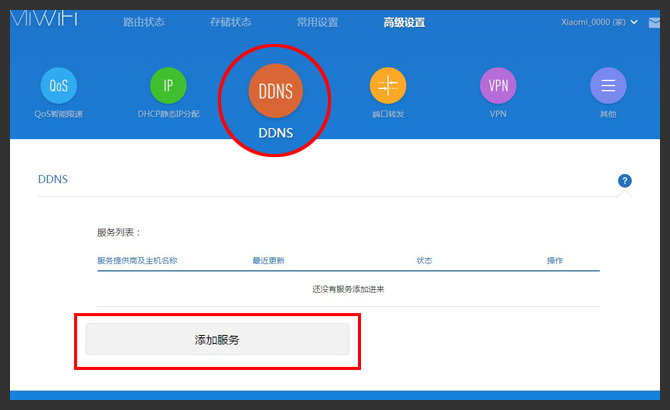This screenshot has height=410, width=670.
Task: Select the orange DDNS icon
Action: pyautogui.click(x=276, y=91)
